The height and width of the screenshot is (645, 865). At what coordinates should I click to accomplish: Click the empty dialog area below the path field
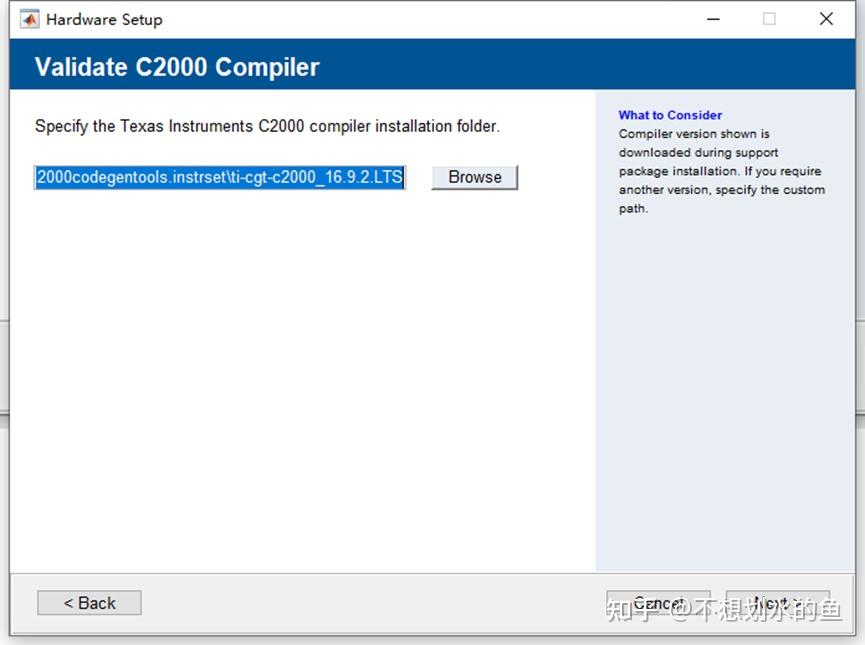[x=300, y=380]
